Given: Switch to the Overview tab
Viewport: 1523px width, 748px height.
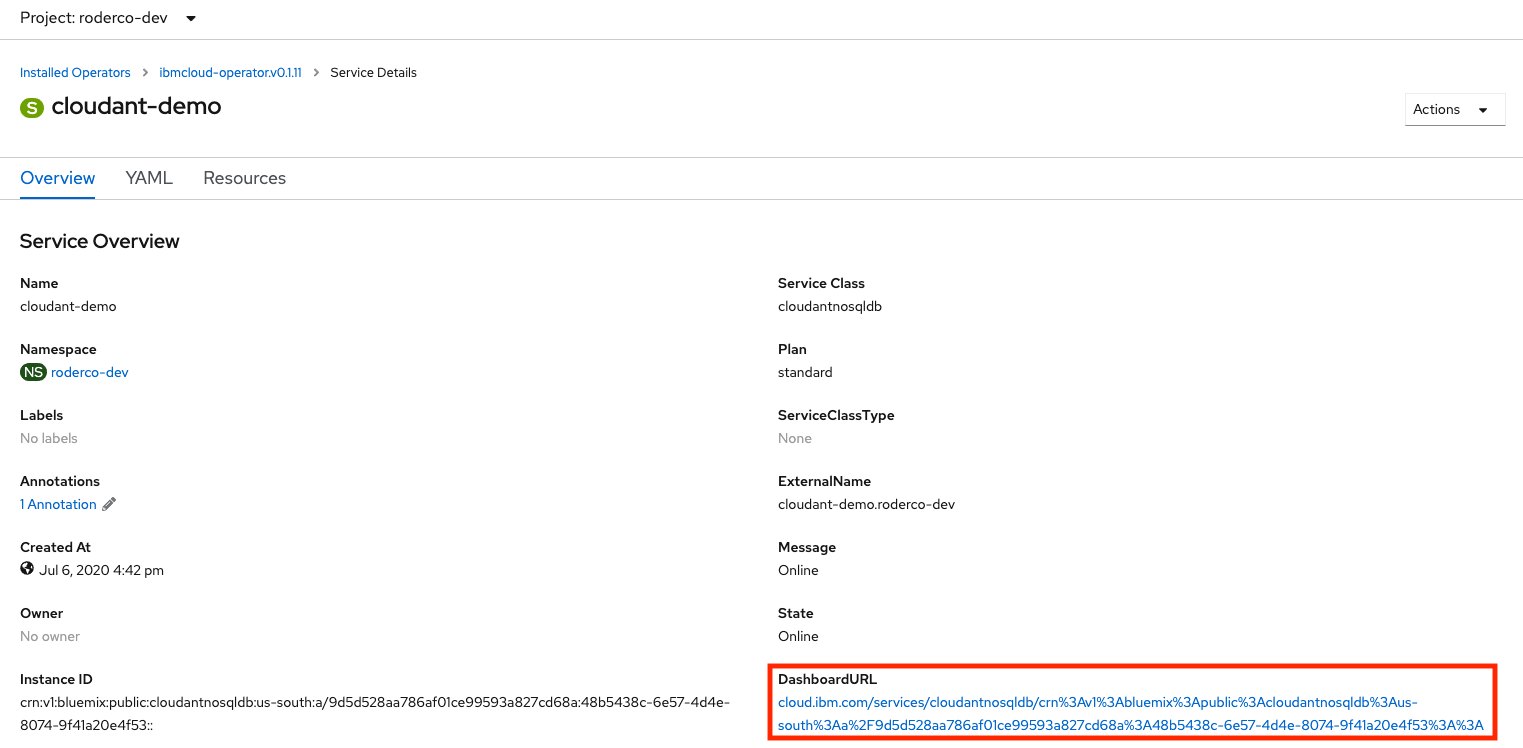Looking at the screenshot, I should click(58, 178).
